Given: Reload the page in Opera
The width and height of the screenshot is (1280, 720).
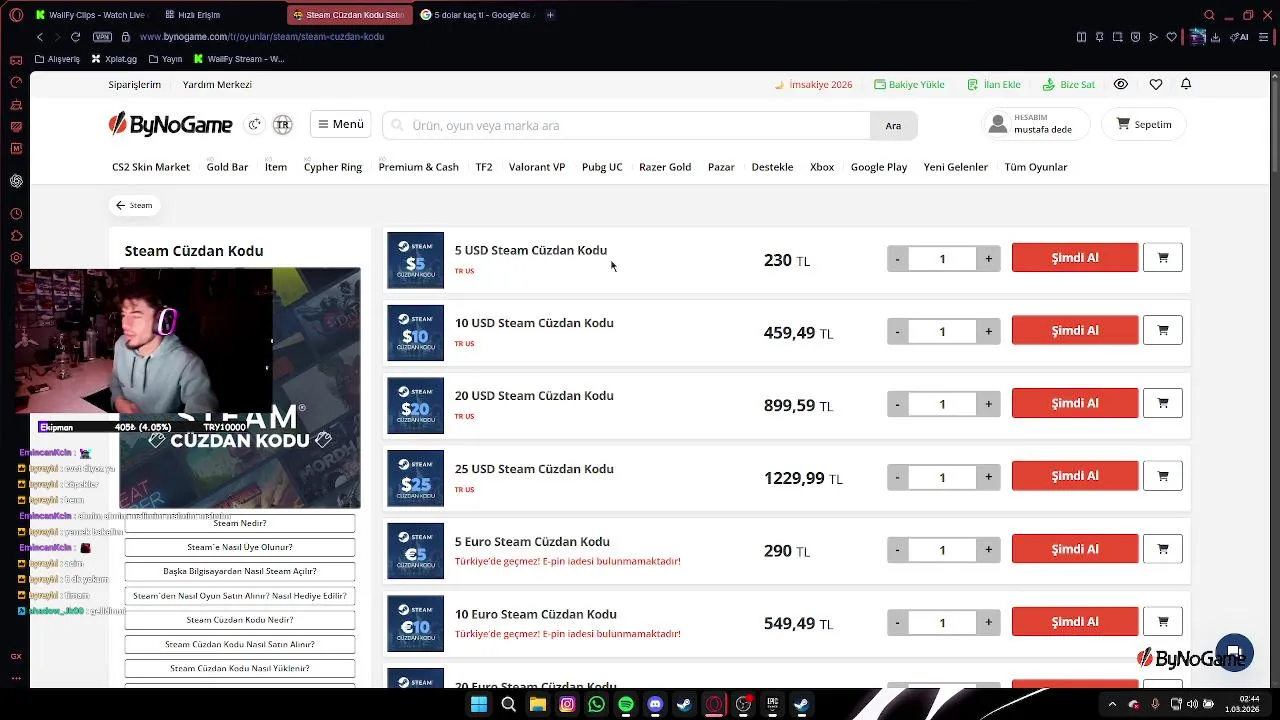Looking at the screenshot, I should click(x=75, y=37).
